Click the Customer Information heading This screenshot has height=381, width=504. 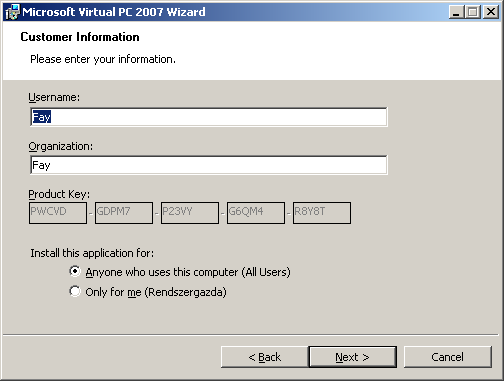click(x=80, y=37)
